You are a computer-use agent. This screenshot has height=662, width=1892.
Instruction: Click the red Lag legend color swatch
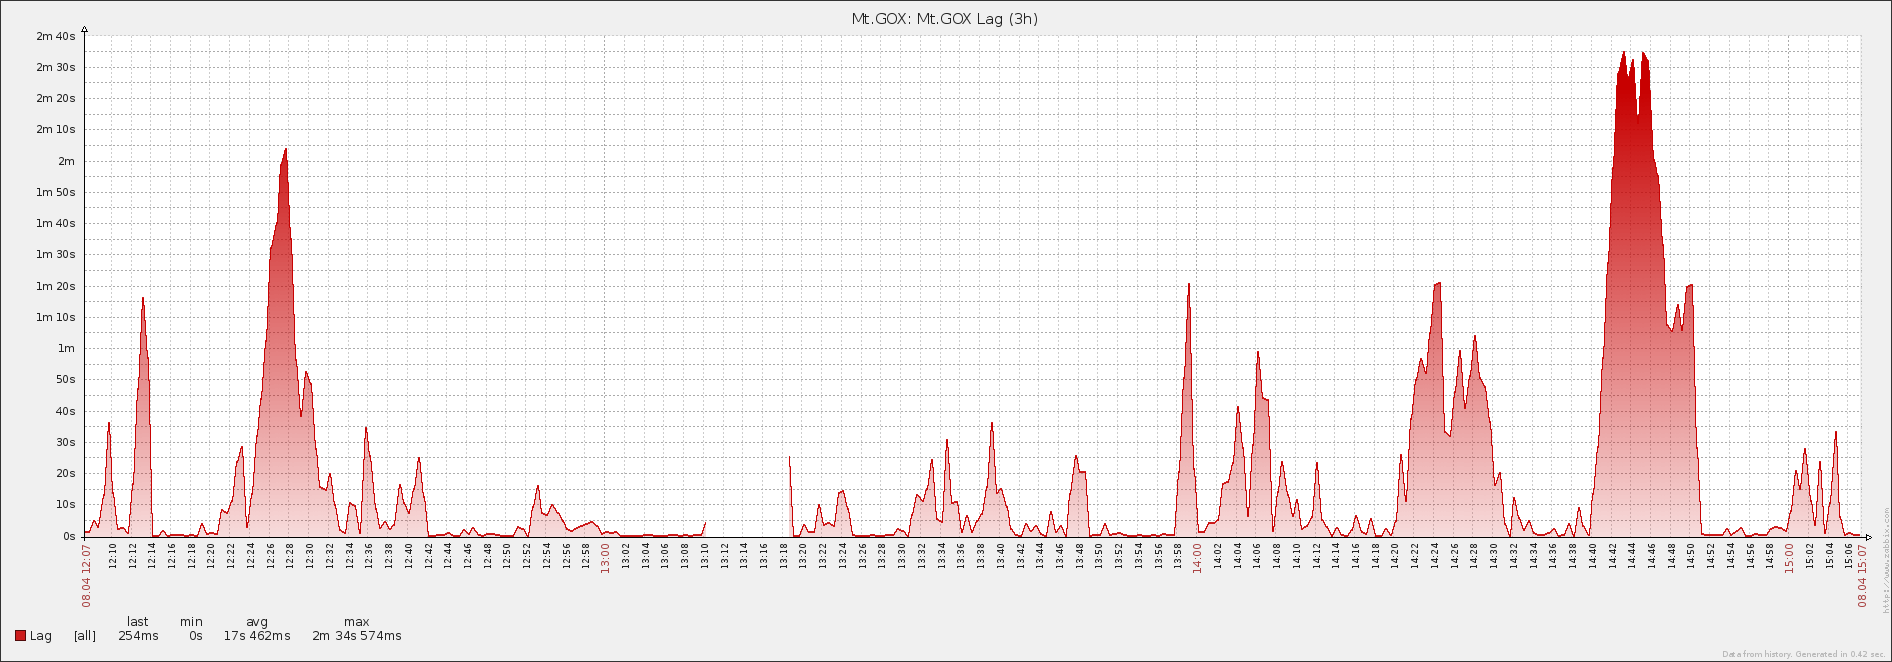20,636
